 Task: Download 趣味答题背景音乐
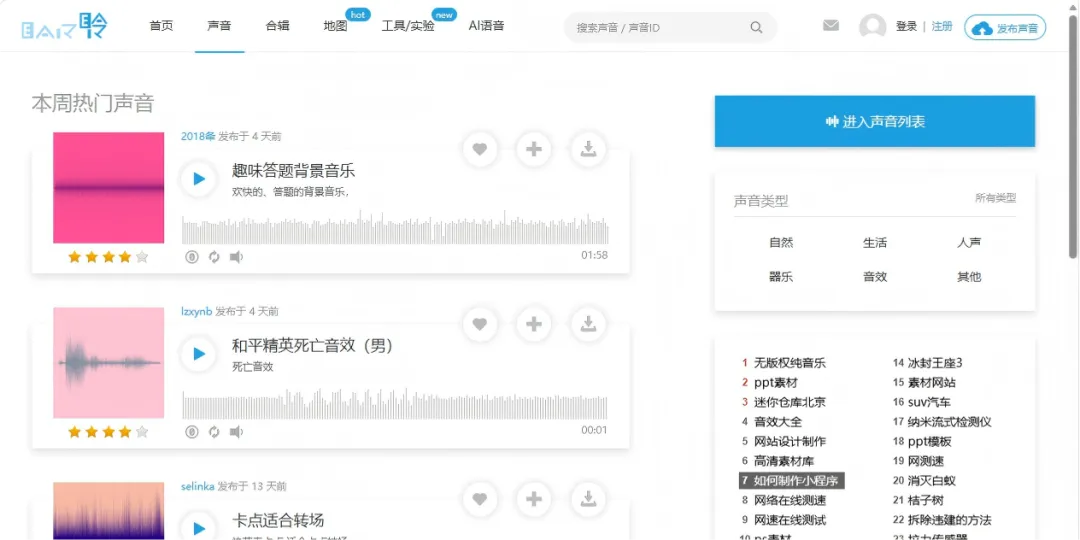pos(588,149)
